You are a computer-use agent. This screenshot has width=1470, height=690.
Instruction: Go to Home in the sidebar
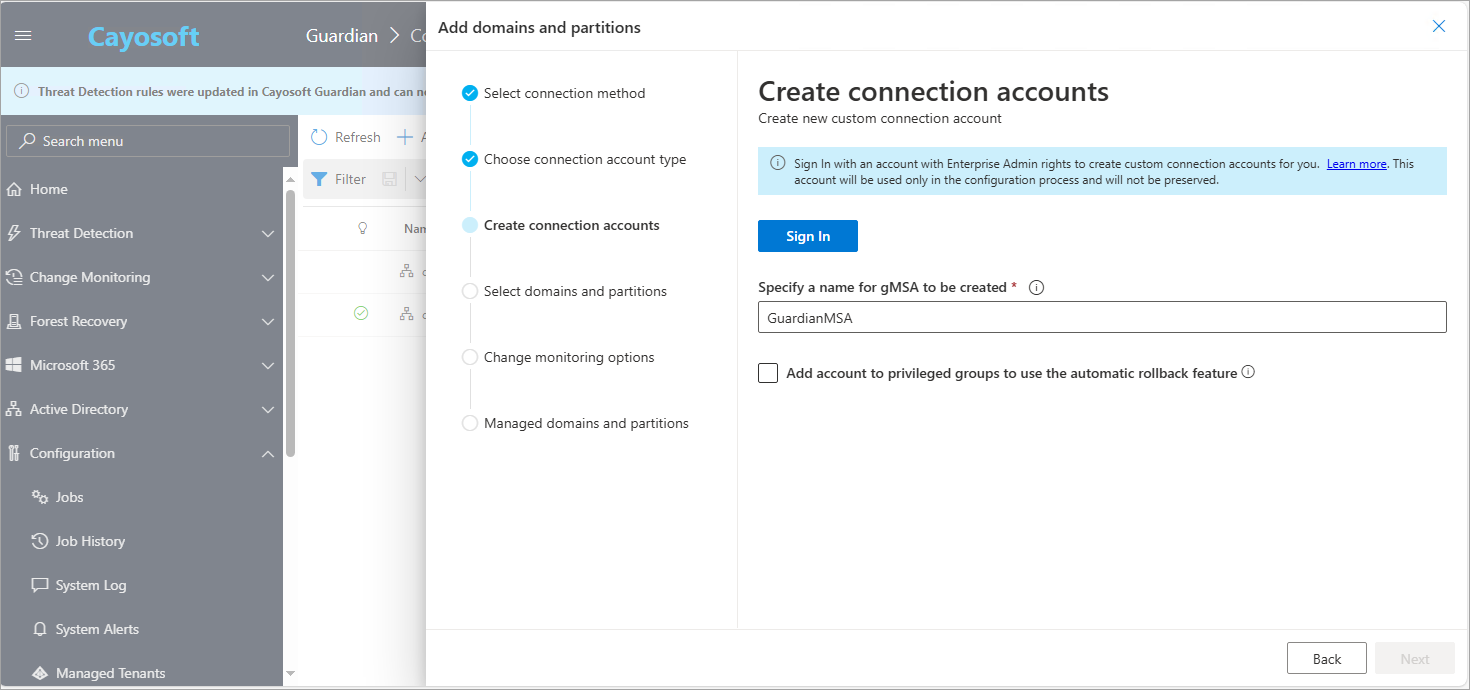[48, 189]
